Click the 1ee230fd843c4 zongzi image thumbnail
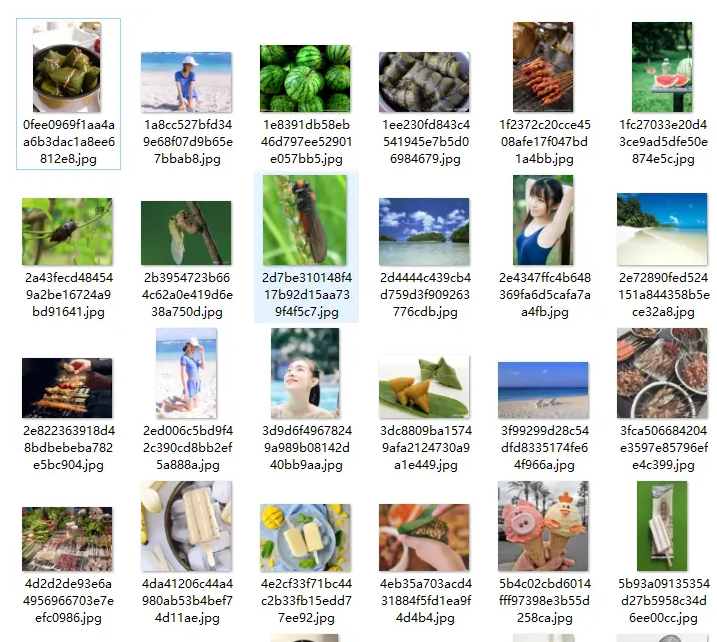Viewport: 717px width, 642px height. (x=424, y=82)
